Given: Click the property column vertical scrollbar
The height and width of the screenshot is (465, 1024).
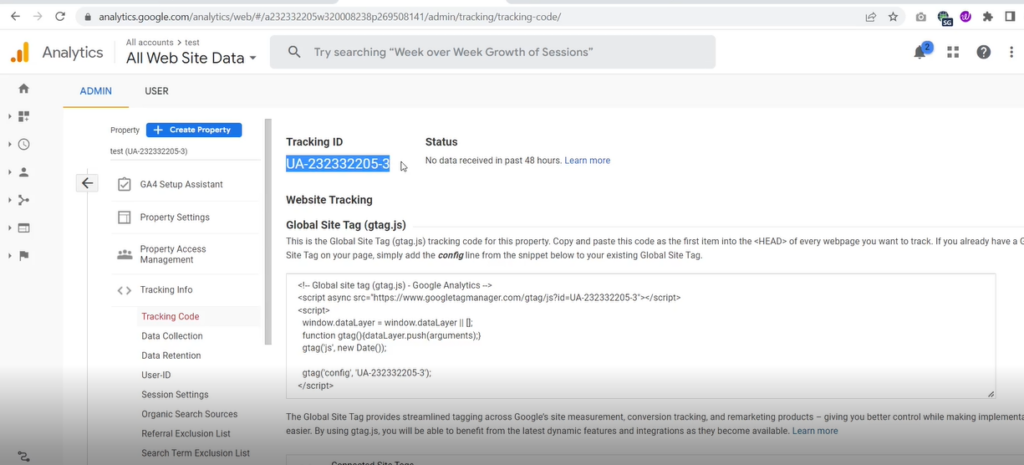Looking at the screenshot, I should coord(267,232).
